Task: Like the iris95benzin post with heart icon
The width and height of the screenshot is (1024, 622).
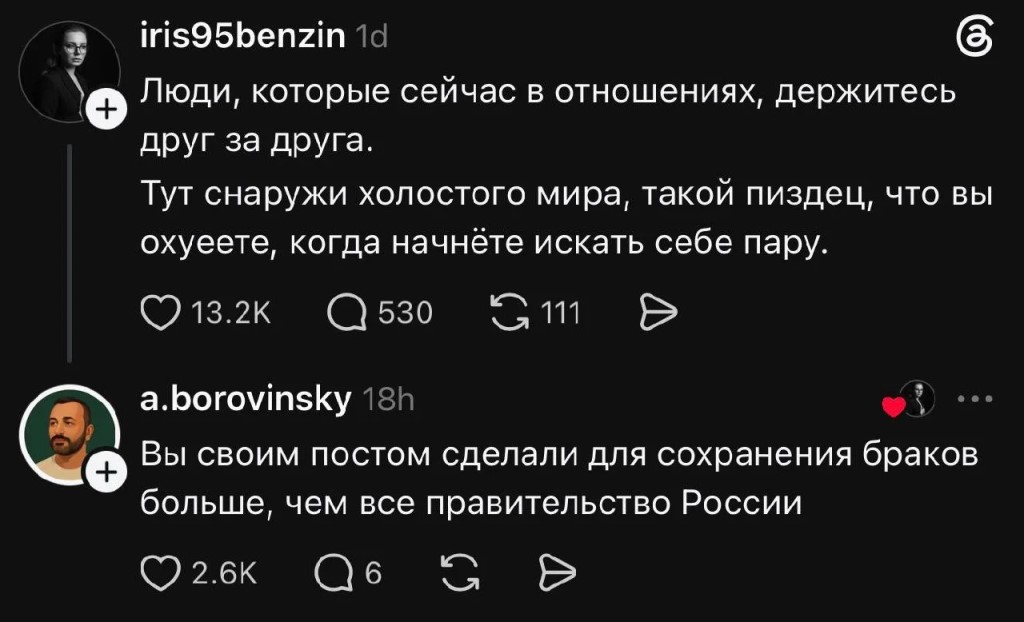Action: 161,313
